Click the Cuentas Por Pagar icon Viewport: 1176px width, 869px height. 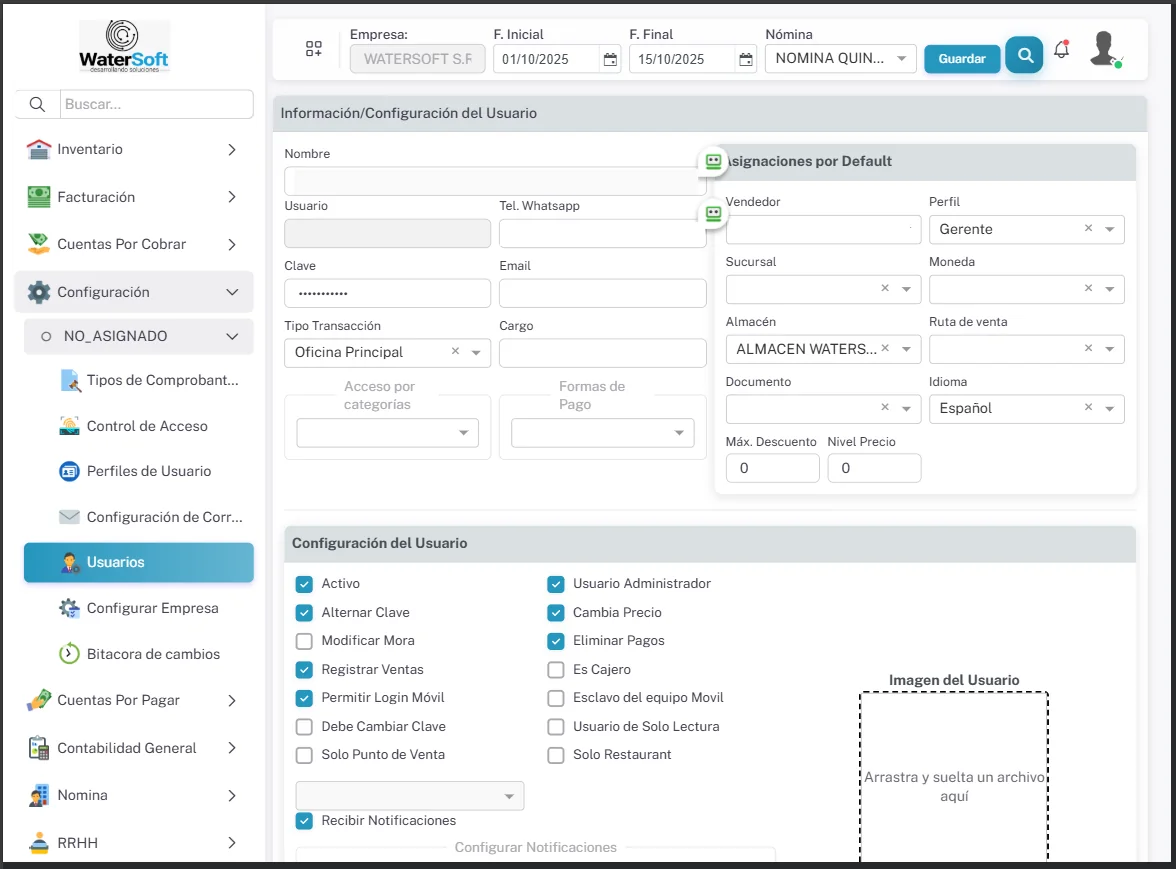pyautogui.click(x=39, y=700)
